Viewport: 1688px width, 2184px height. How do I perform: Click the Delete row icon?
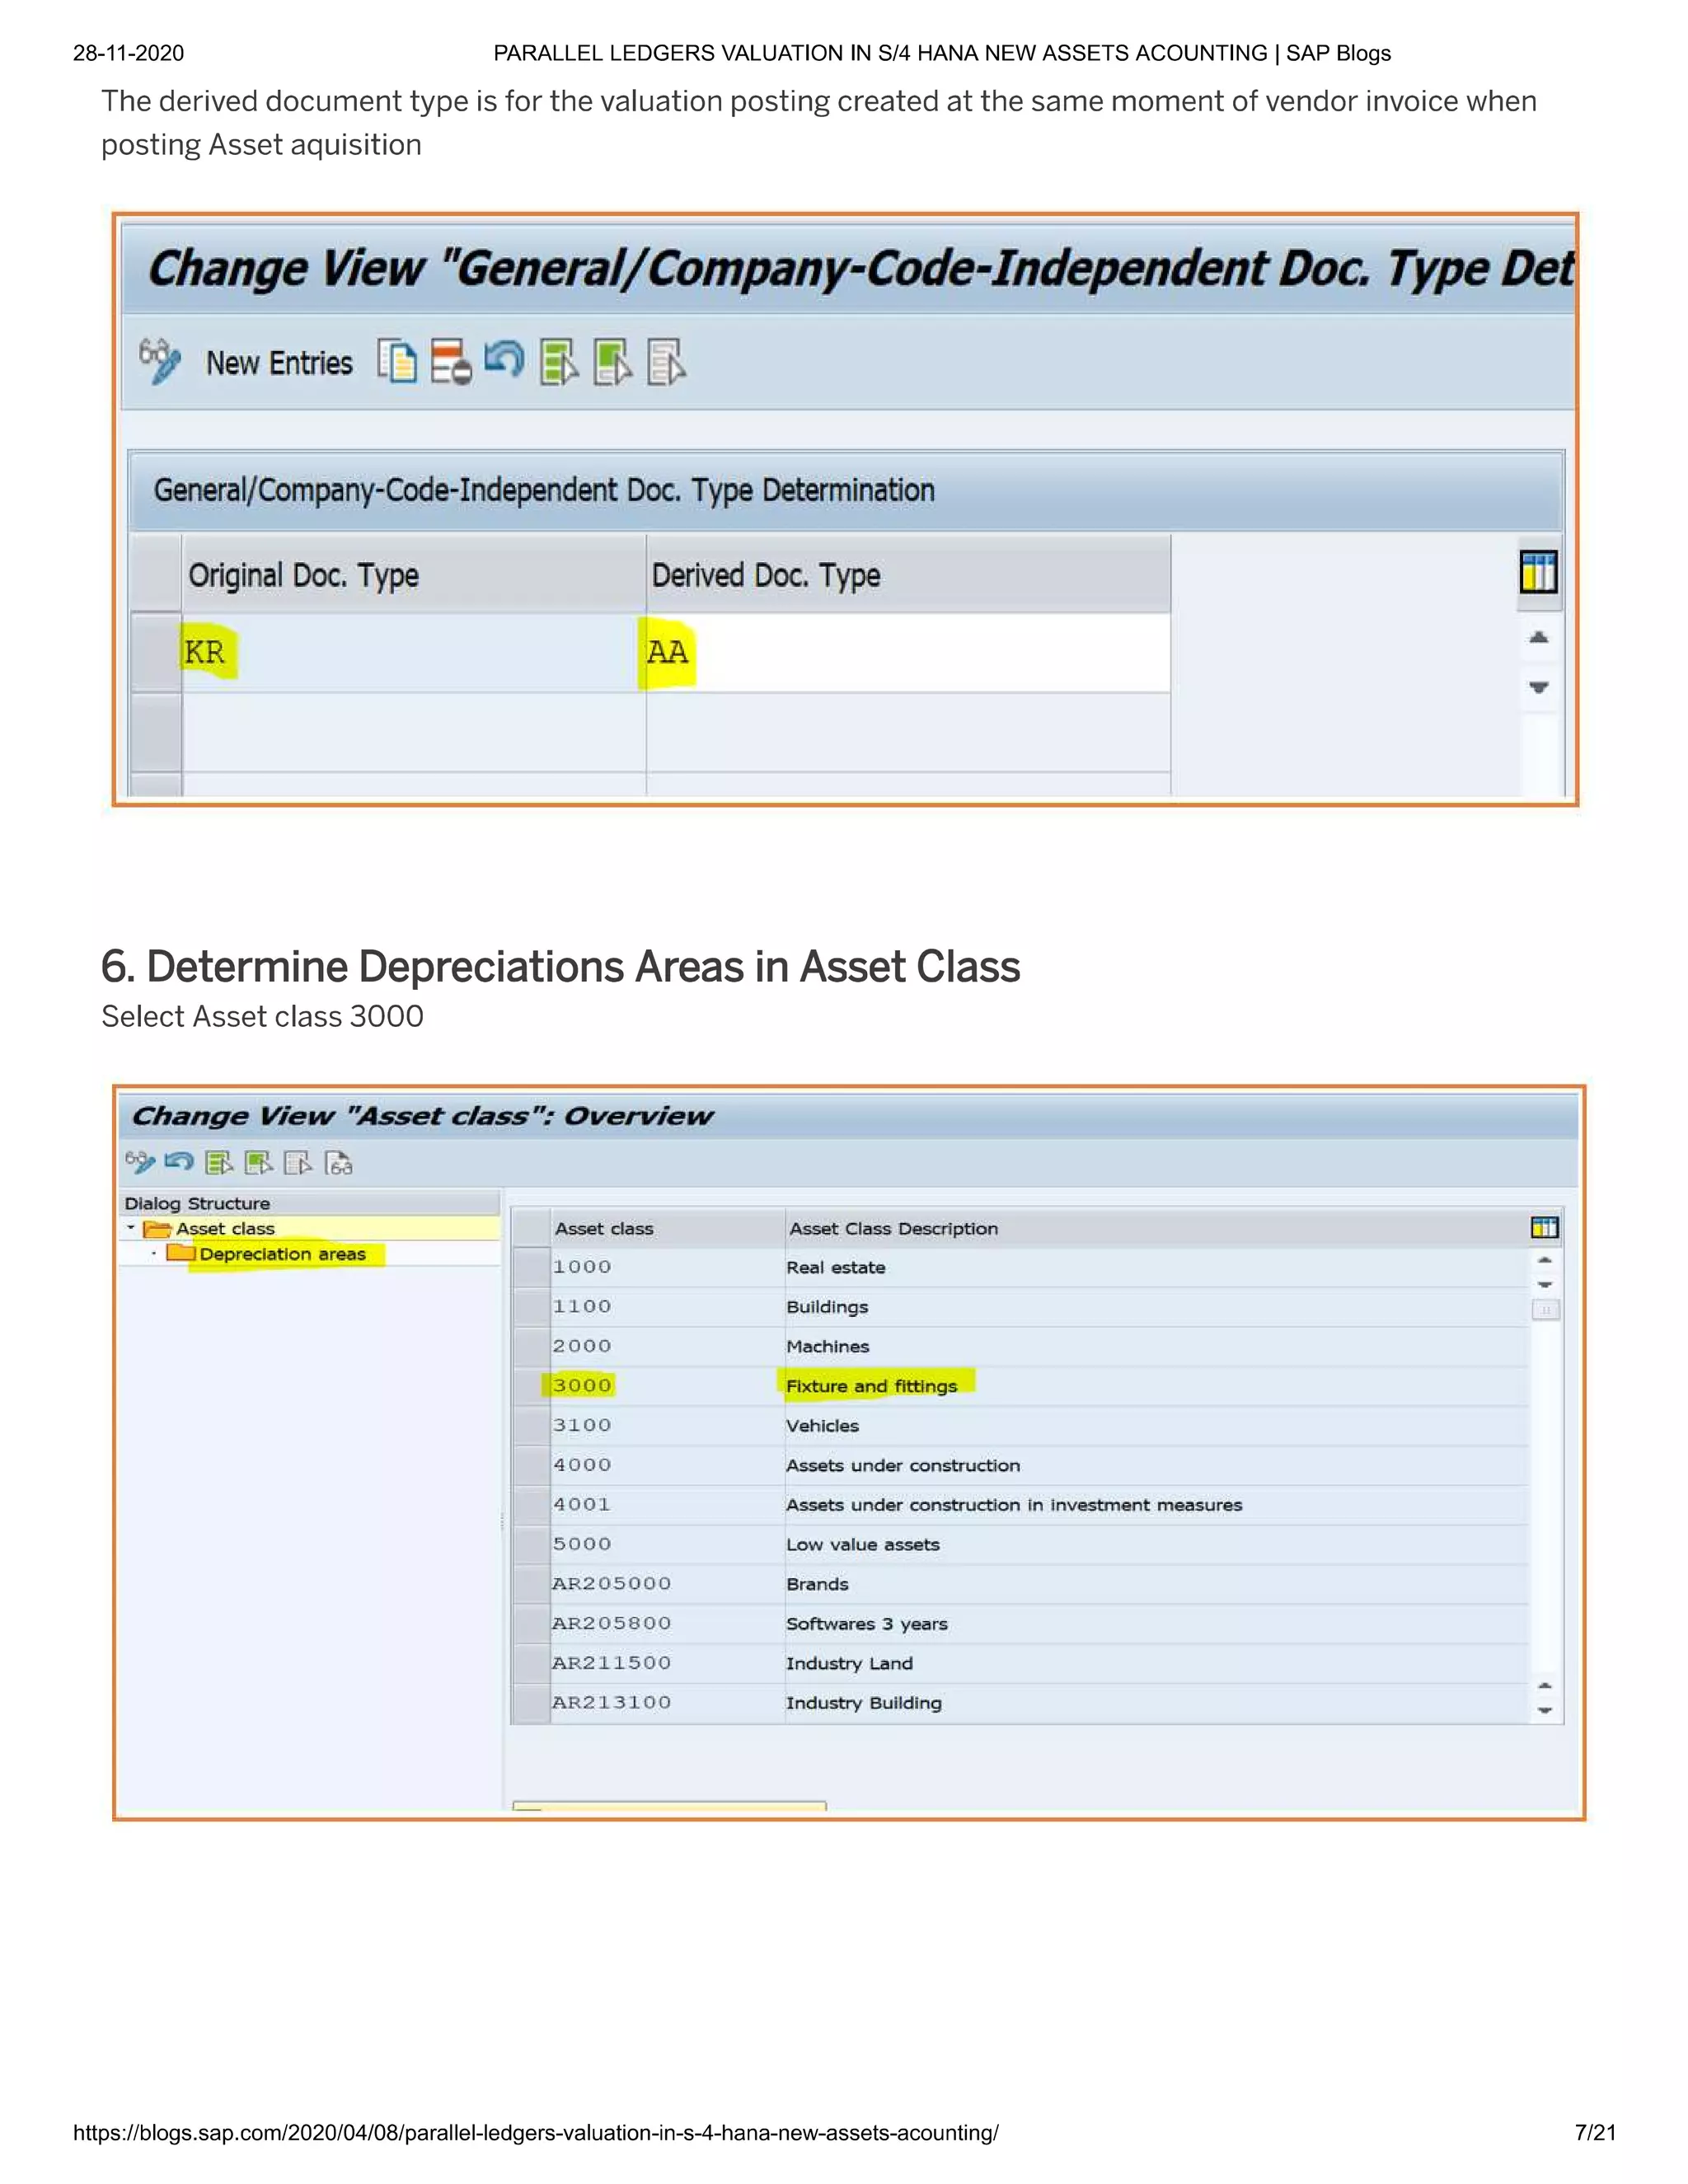(450, 361)
